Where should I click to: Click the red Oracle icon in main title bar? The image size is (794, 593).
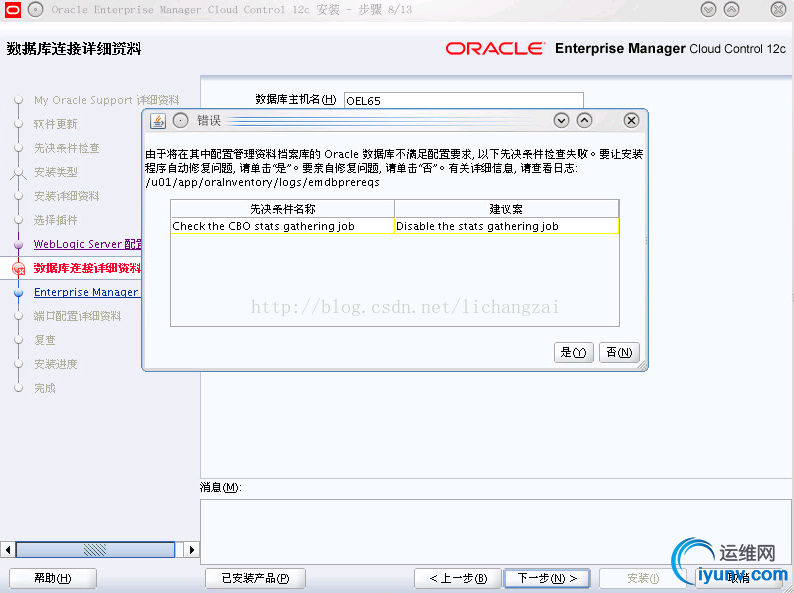click(x=13, y=10)
